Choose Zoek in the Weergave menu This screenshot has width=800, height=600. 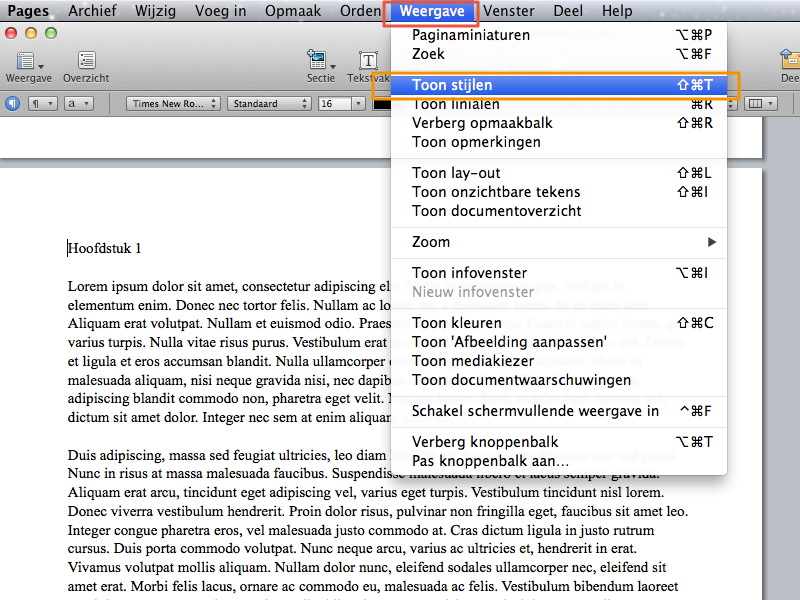coord(559,54)
